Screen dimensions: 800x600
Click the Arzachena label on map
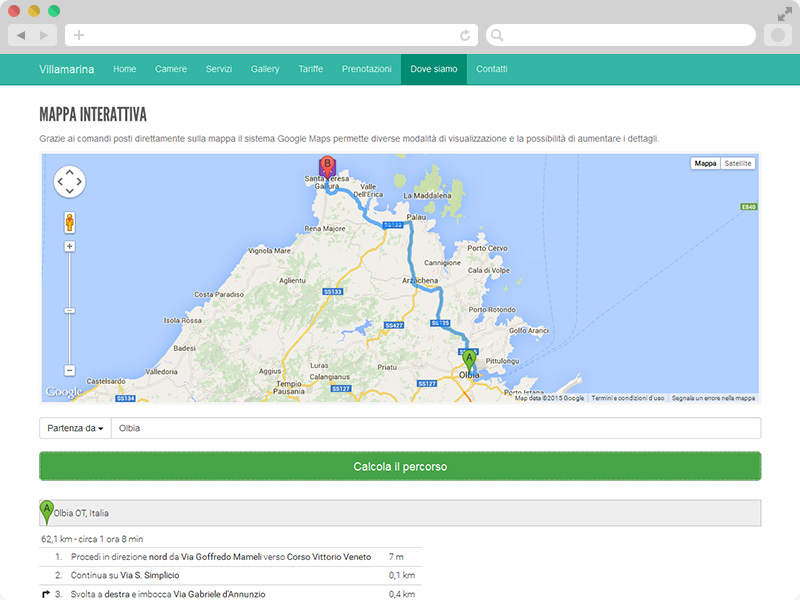pyautogui.click(x=420, y=280)
